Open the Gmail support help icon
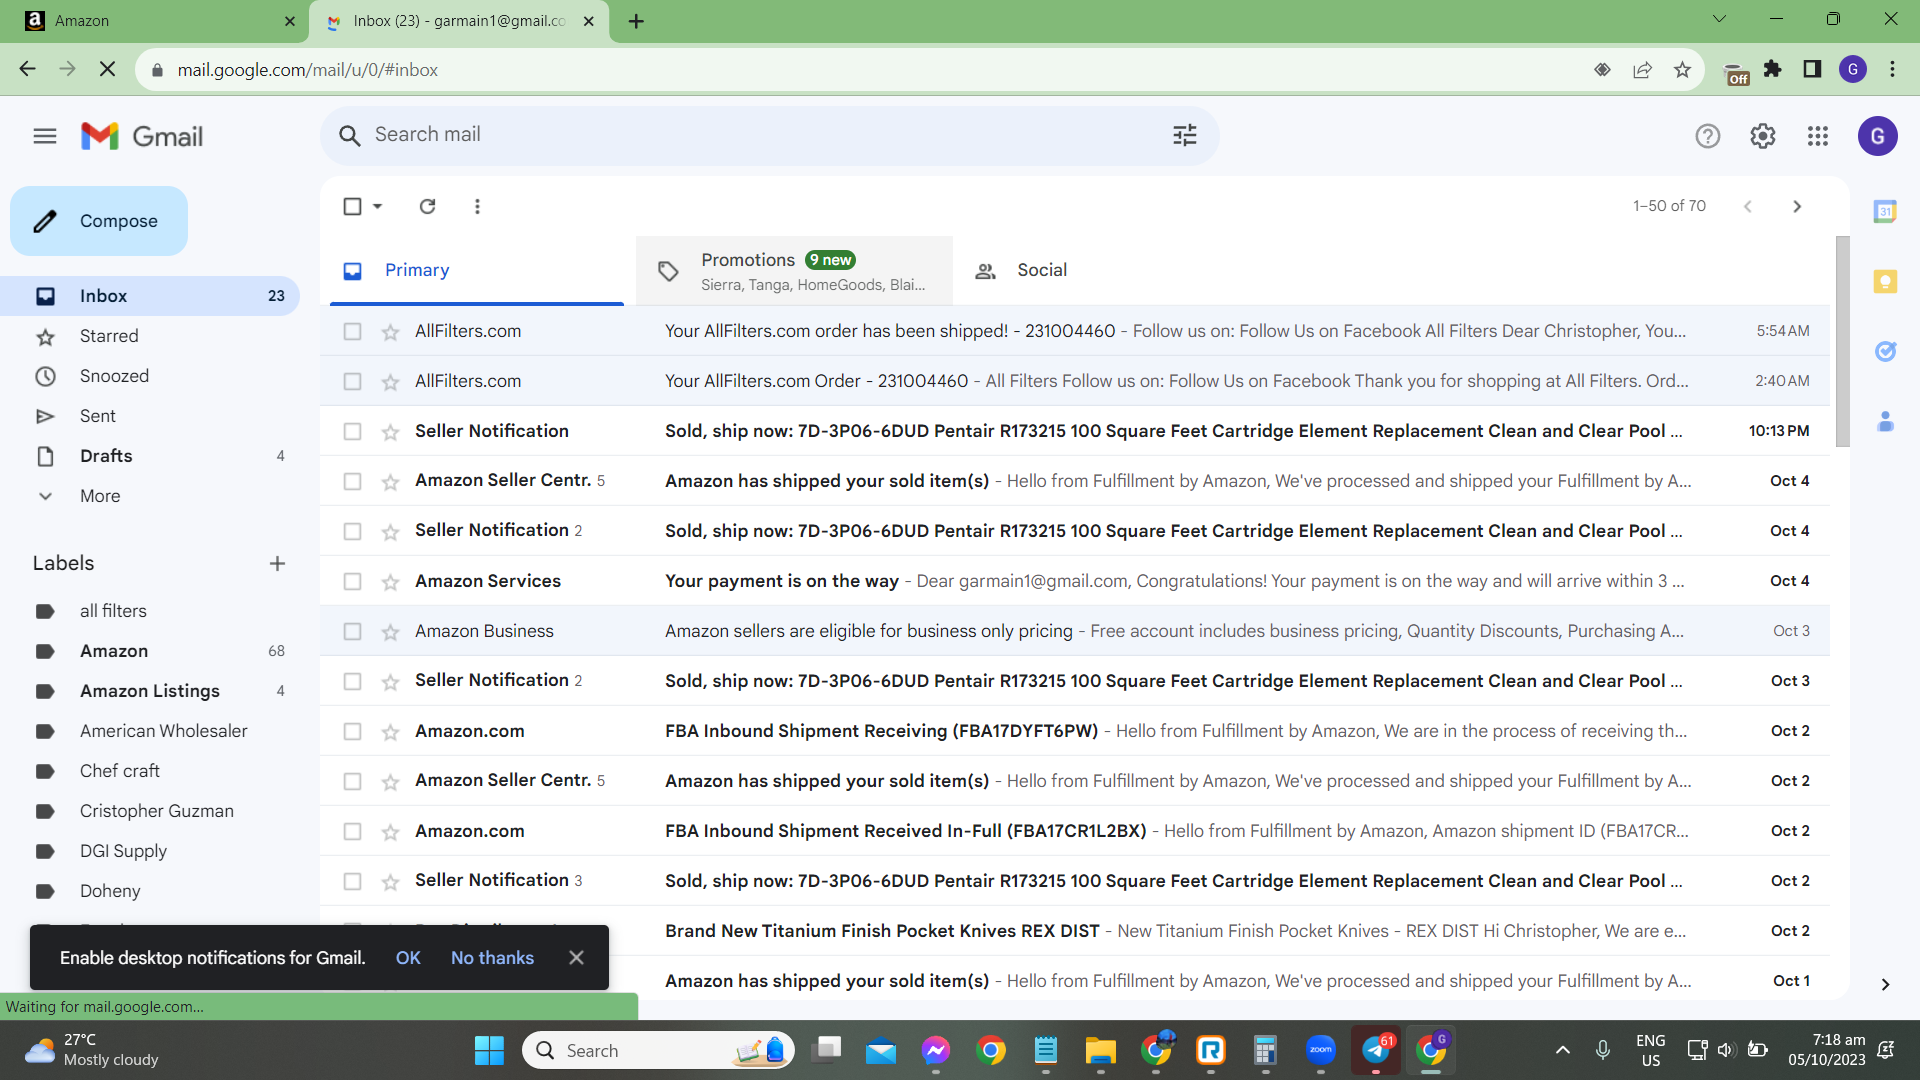Viewport: 1920px width, 1080px height. point(1707,136)
